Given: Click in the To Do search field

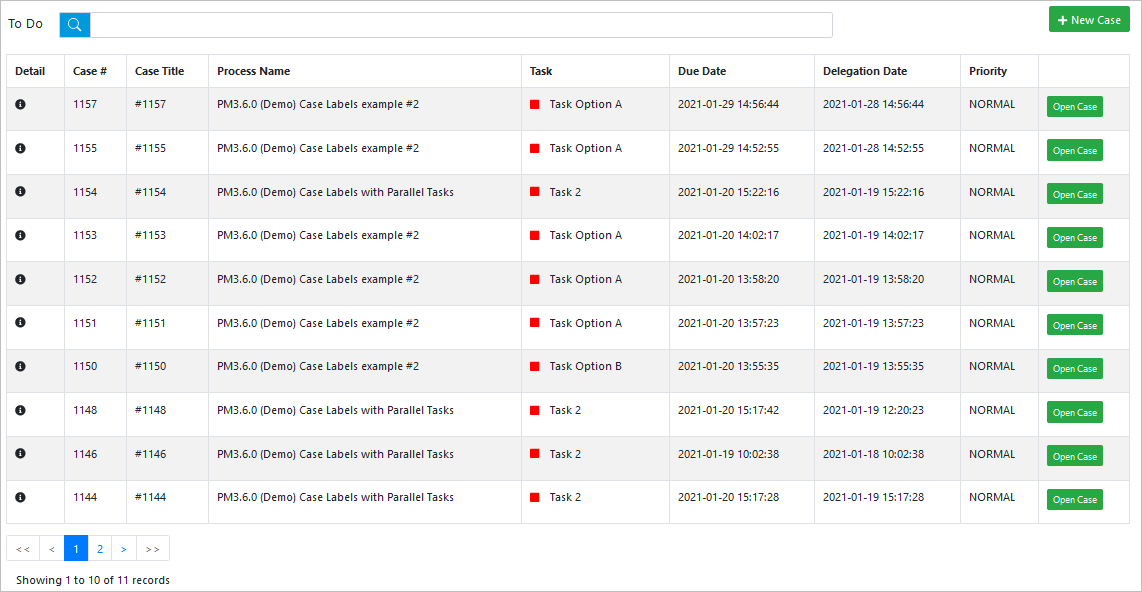Looking at the screenshot, I should [x=460, y=25].
